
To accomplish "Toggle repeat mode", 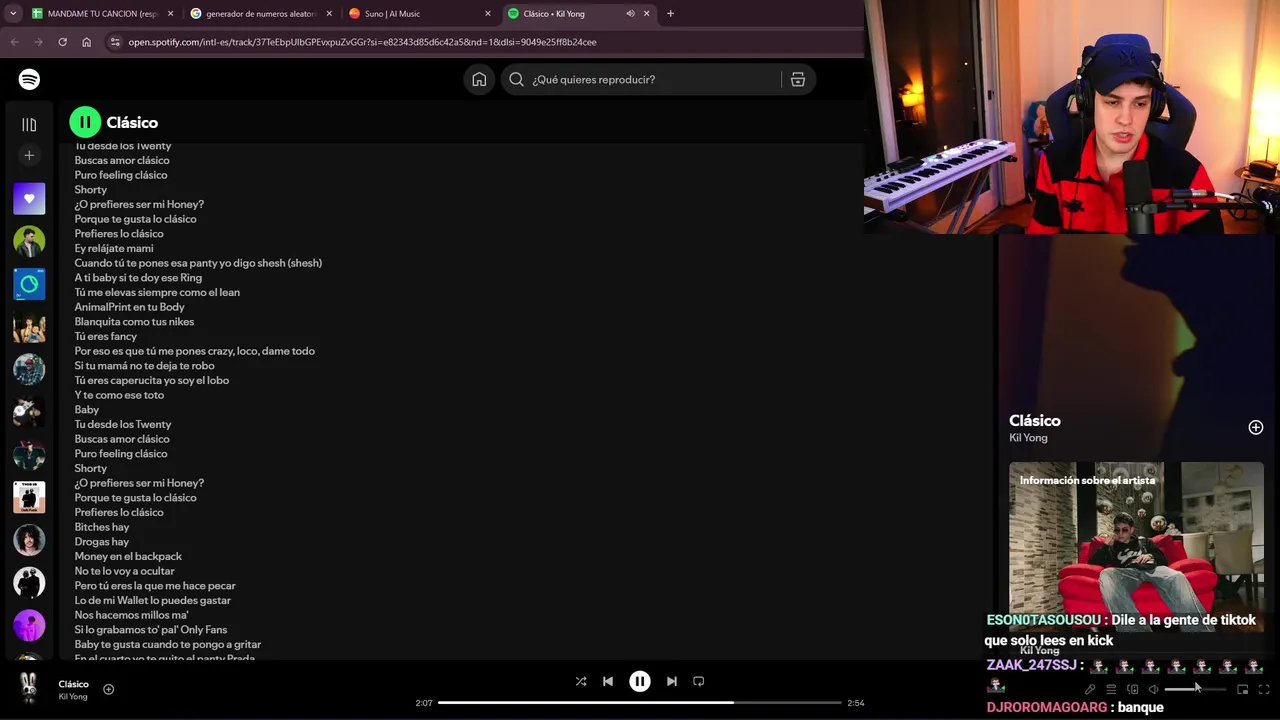I will pos(699,681).
